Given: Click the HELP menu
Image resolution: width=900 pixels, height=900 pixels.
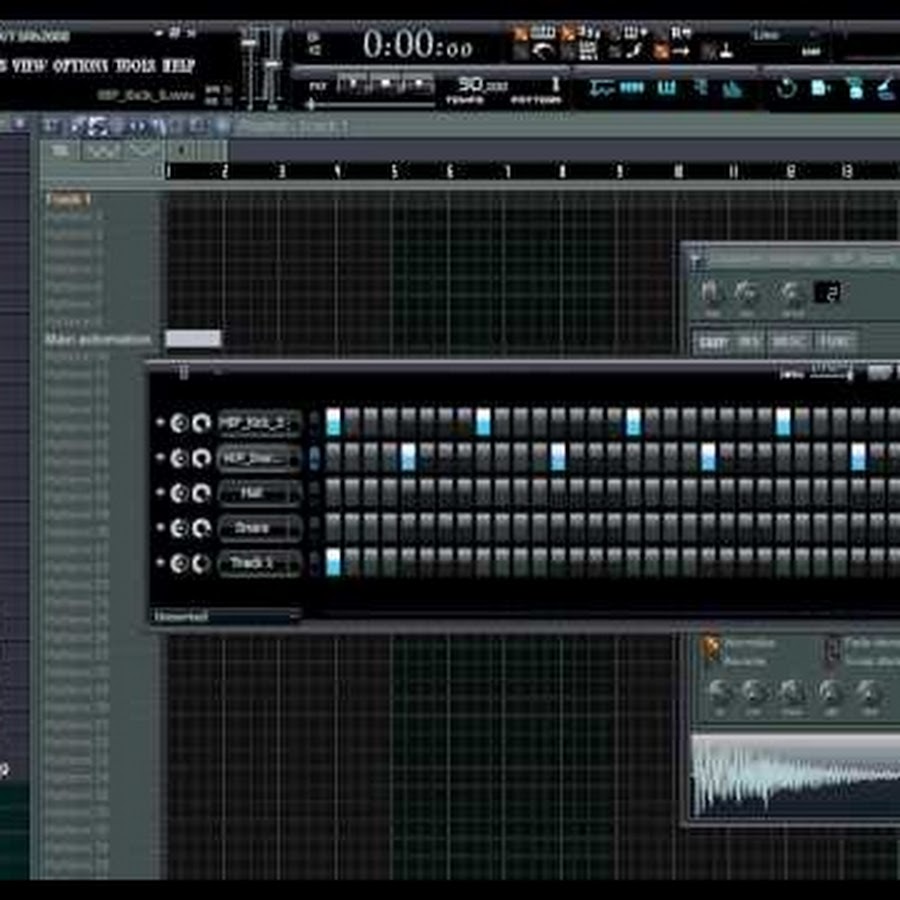Looking at the screenshot, I should tap(179, 66).
